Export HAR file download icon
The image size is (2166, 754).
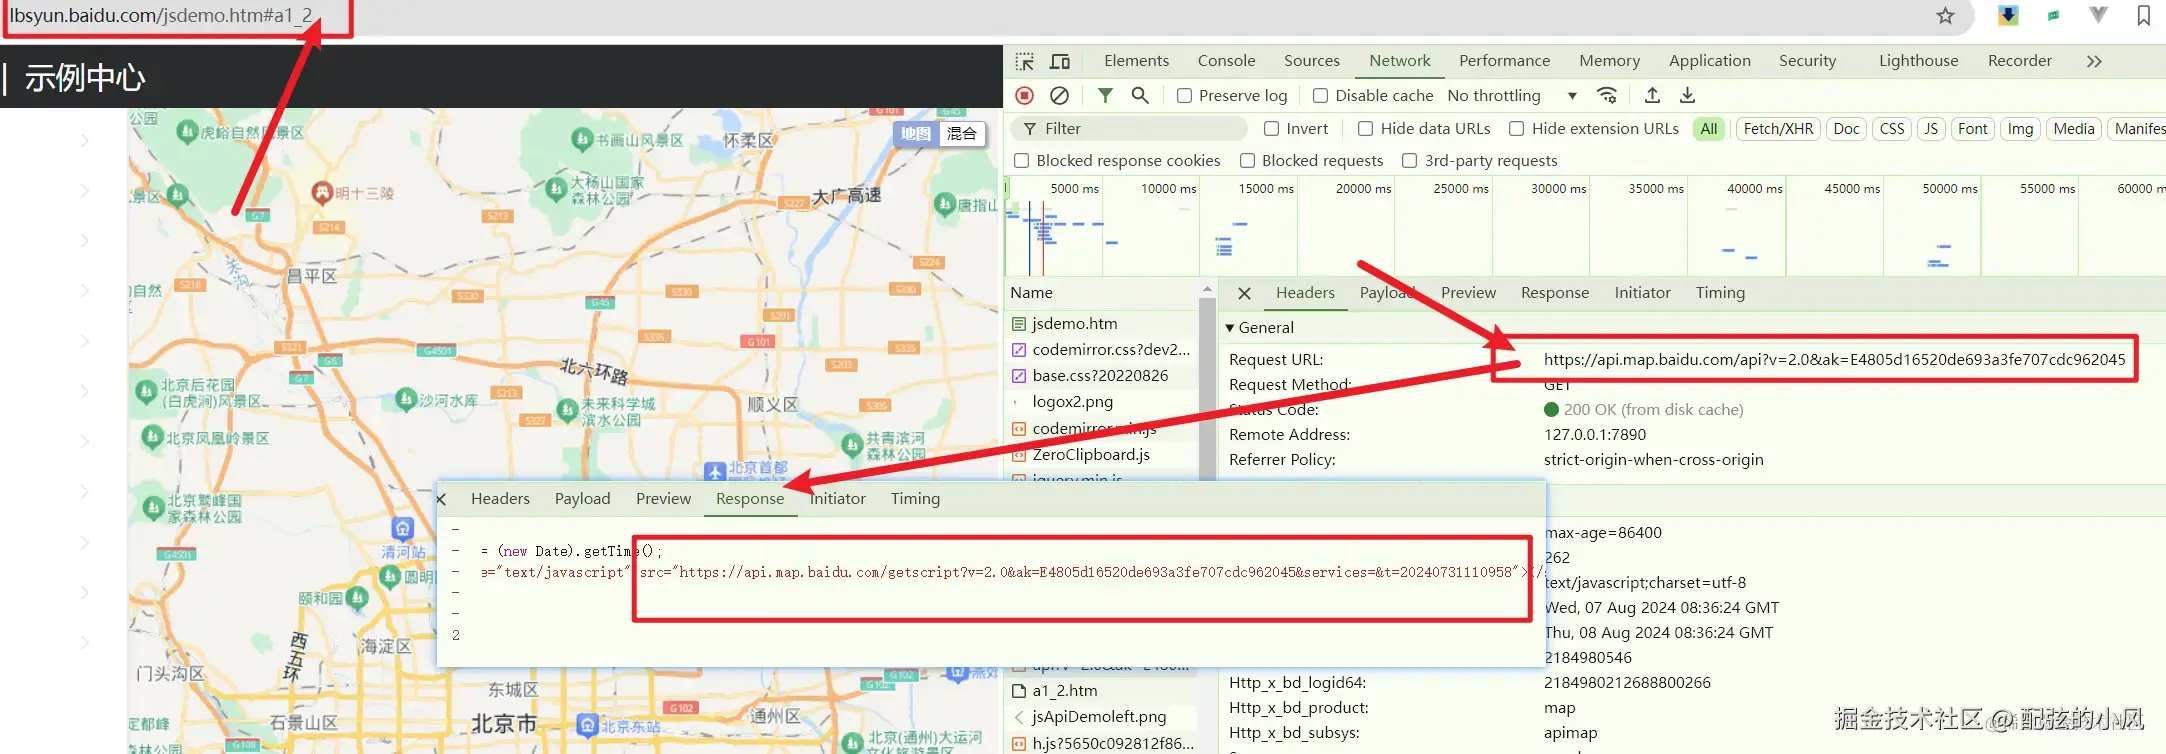click(x=1687, y=95)
